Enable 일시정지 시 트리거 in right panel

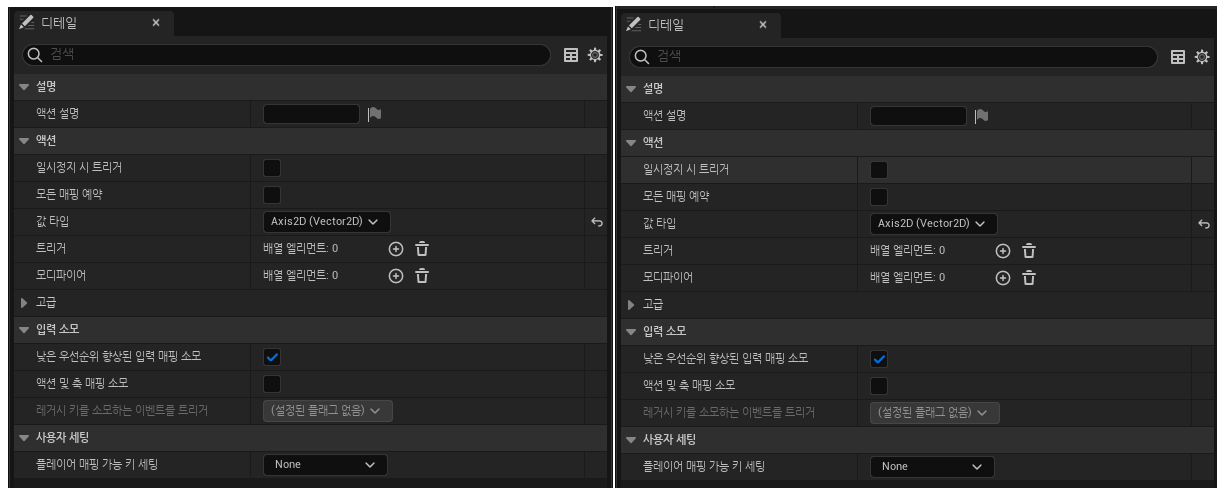[879, 170]
